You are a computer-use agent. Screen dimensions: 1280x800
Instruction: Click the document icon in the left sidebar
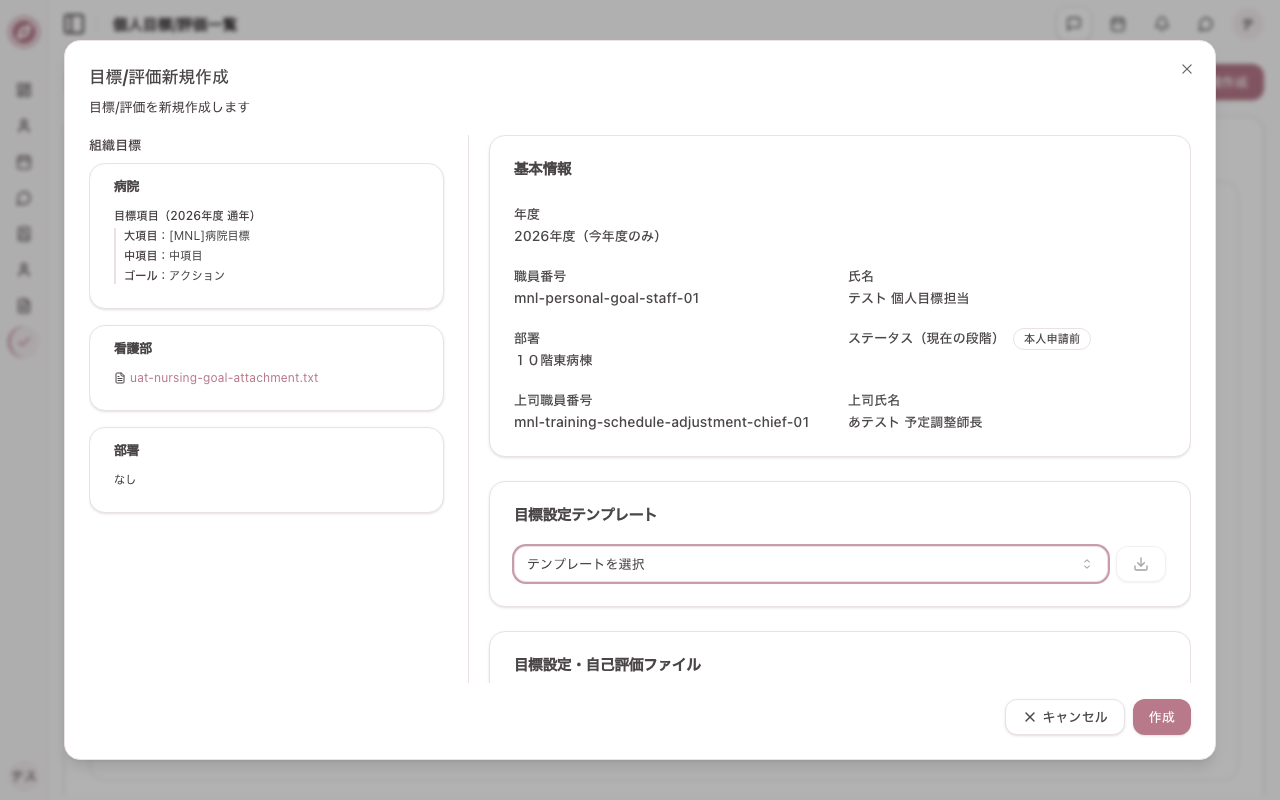[24, 306]
